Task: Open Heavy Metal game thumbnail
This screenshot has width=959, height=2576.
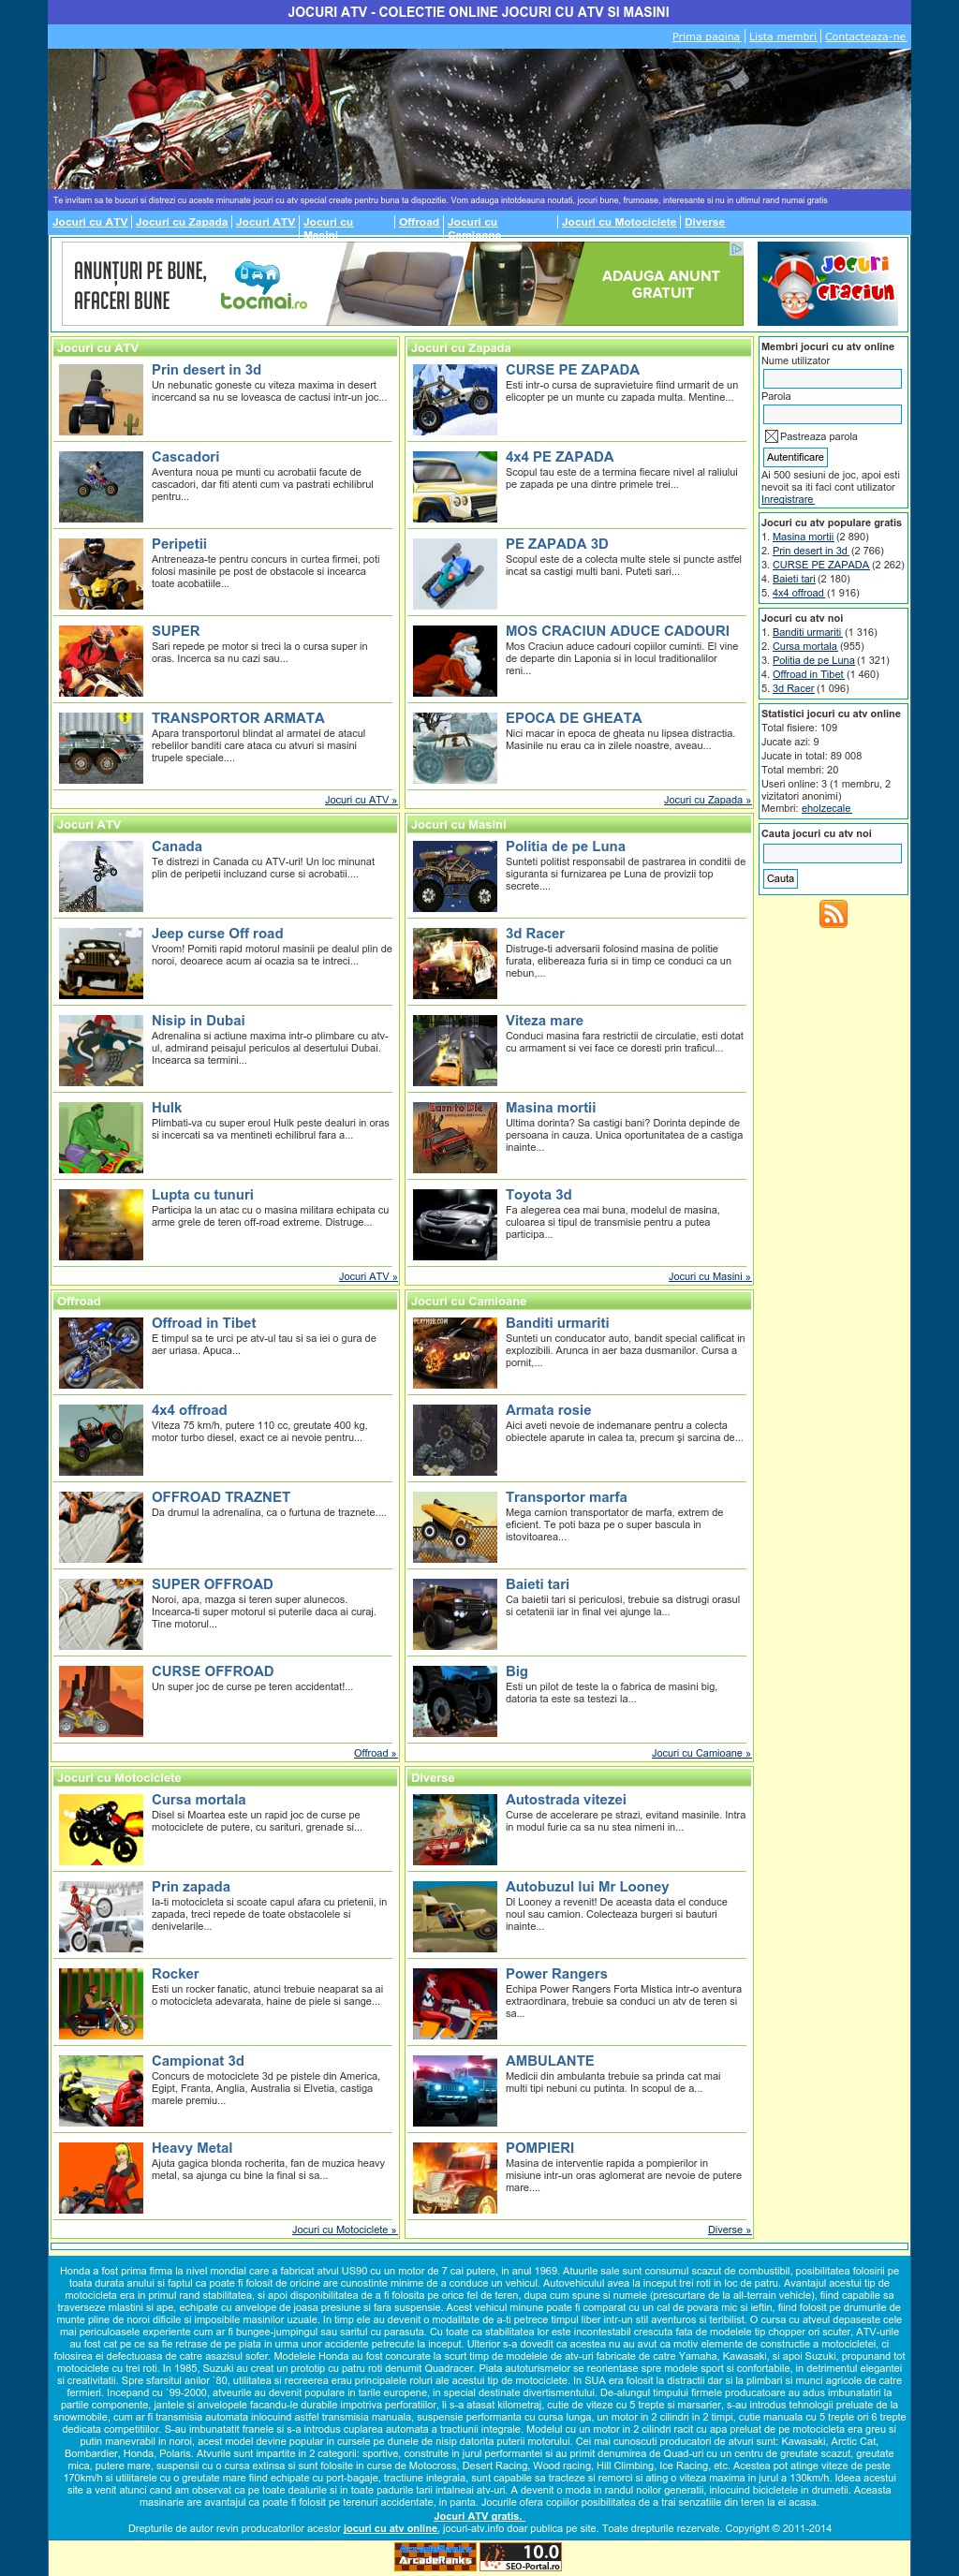Action: (101, 2178)
